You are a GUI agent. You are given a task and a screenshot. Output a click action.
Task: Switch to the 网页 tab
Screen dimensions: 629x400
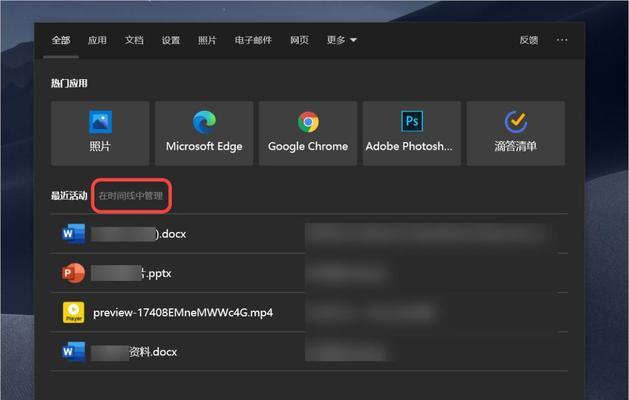coord(299,40)
